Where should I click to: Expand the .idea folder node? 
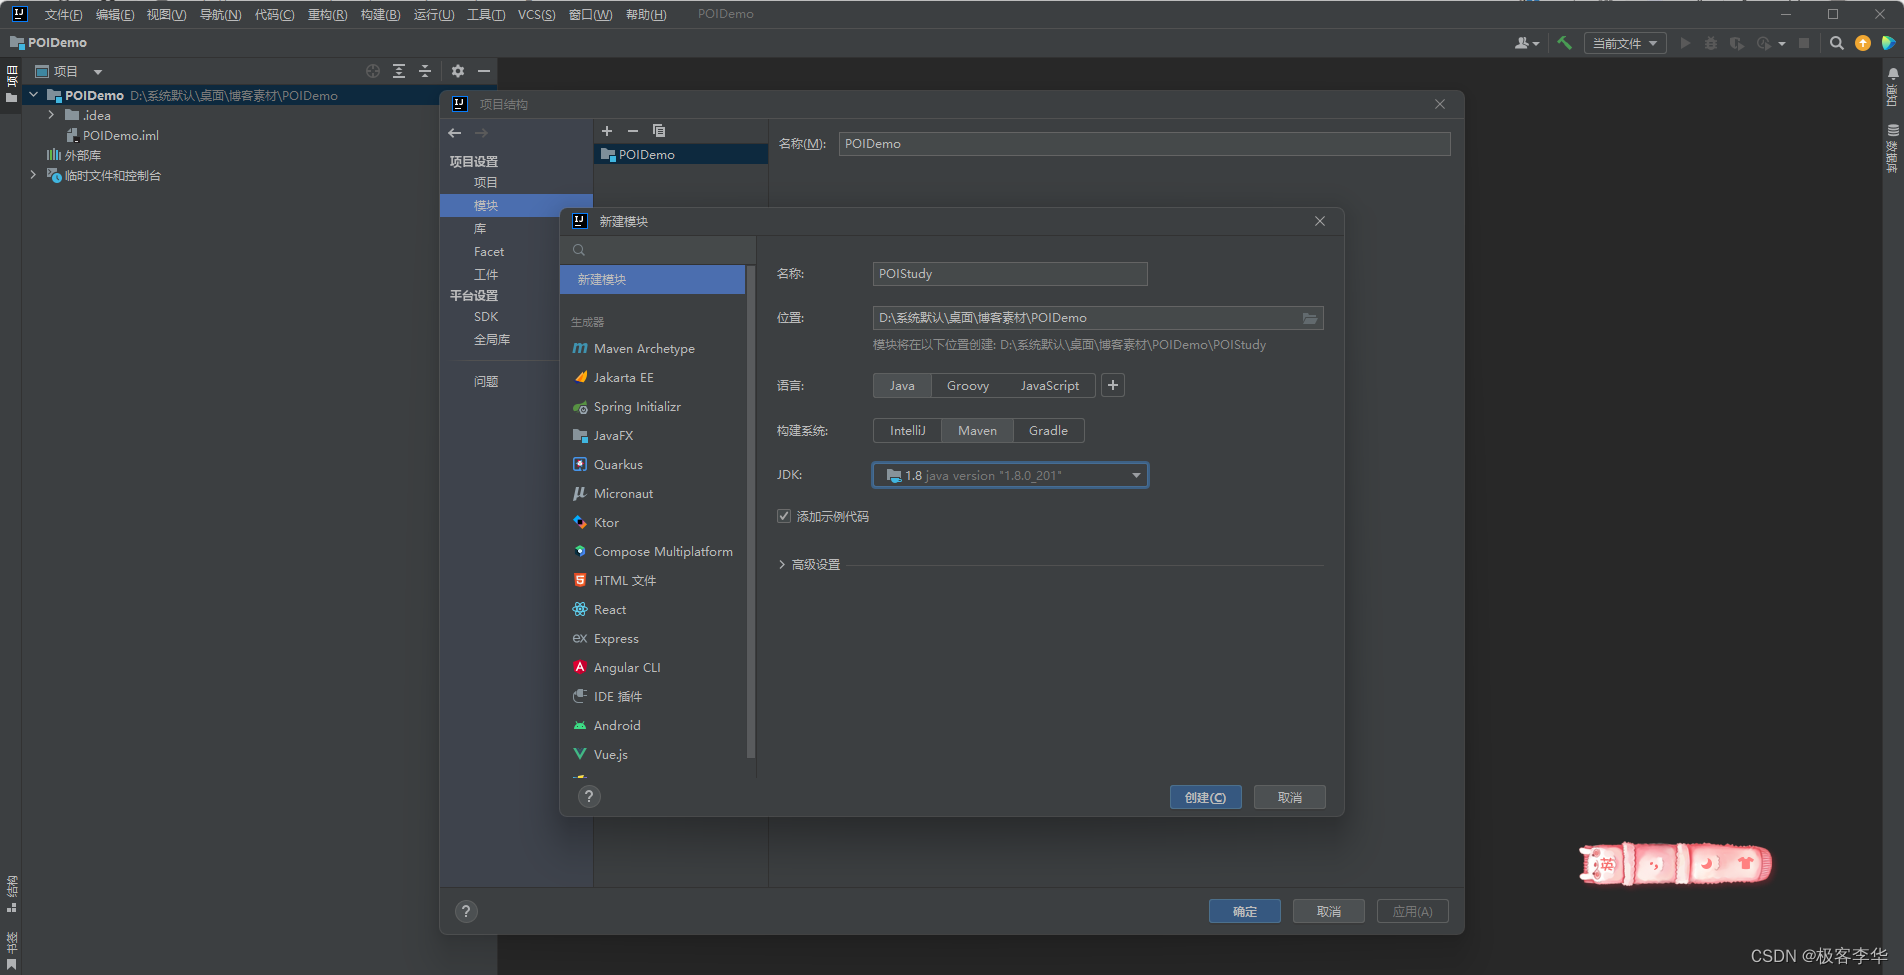pos(51,115)
